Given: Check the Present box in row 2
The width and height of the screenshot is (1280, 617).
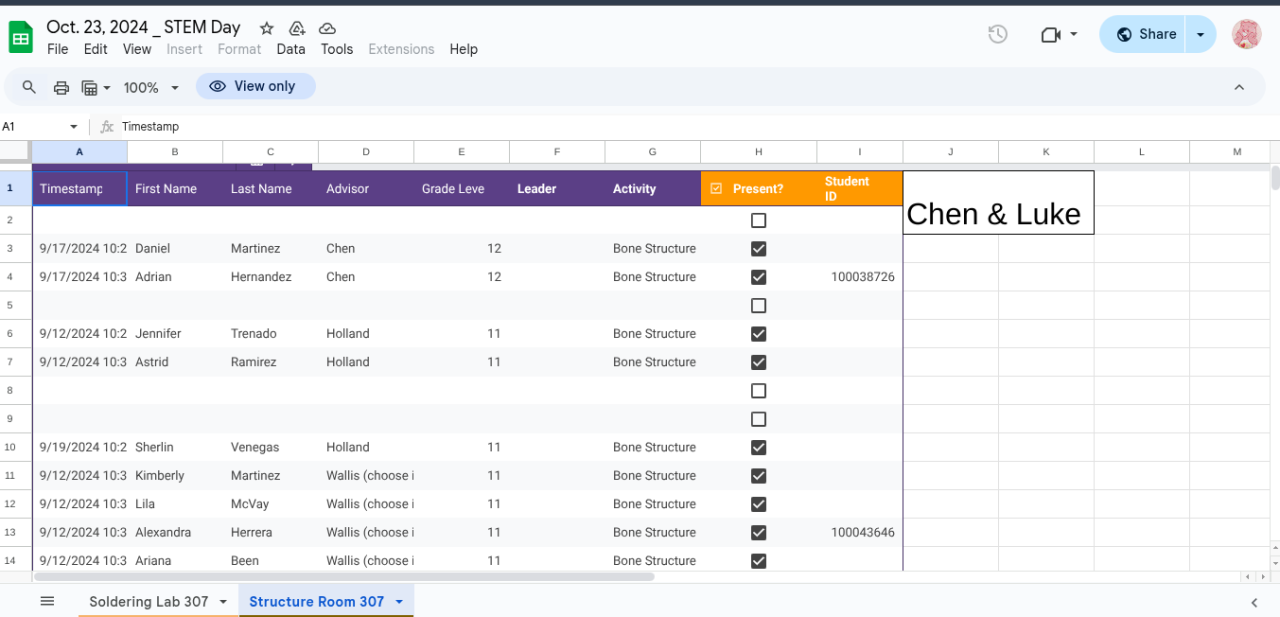Looking at the screenshot, I should point(758,220).
